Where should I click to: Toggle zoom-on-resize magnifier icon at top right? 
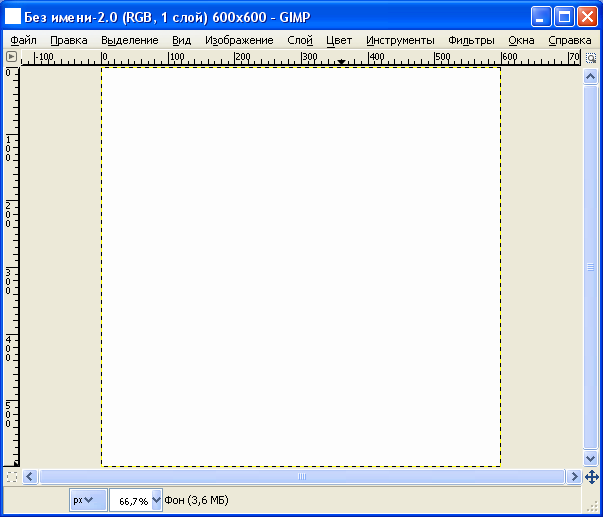pos(591,58)
